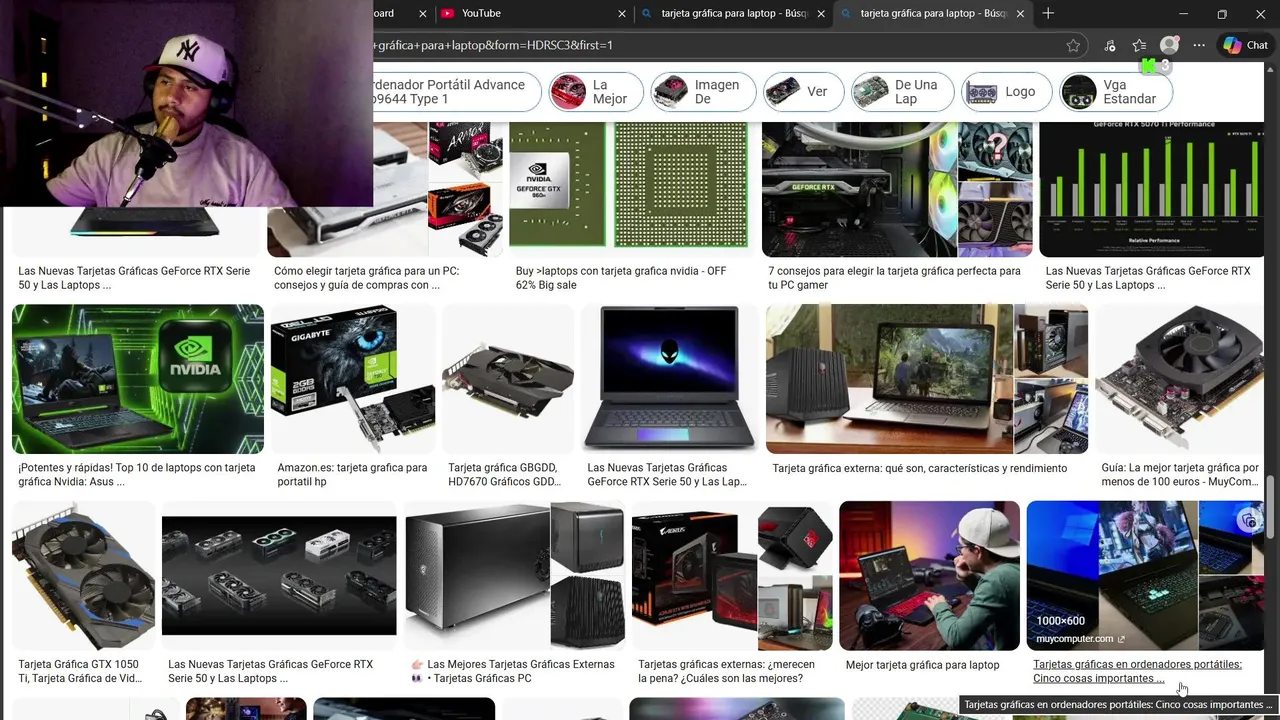Open a new browser tab
The image size is (1280, 720).
(x=1048, y=13)
